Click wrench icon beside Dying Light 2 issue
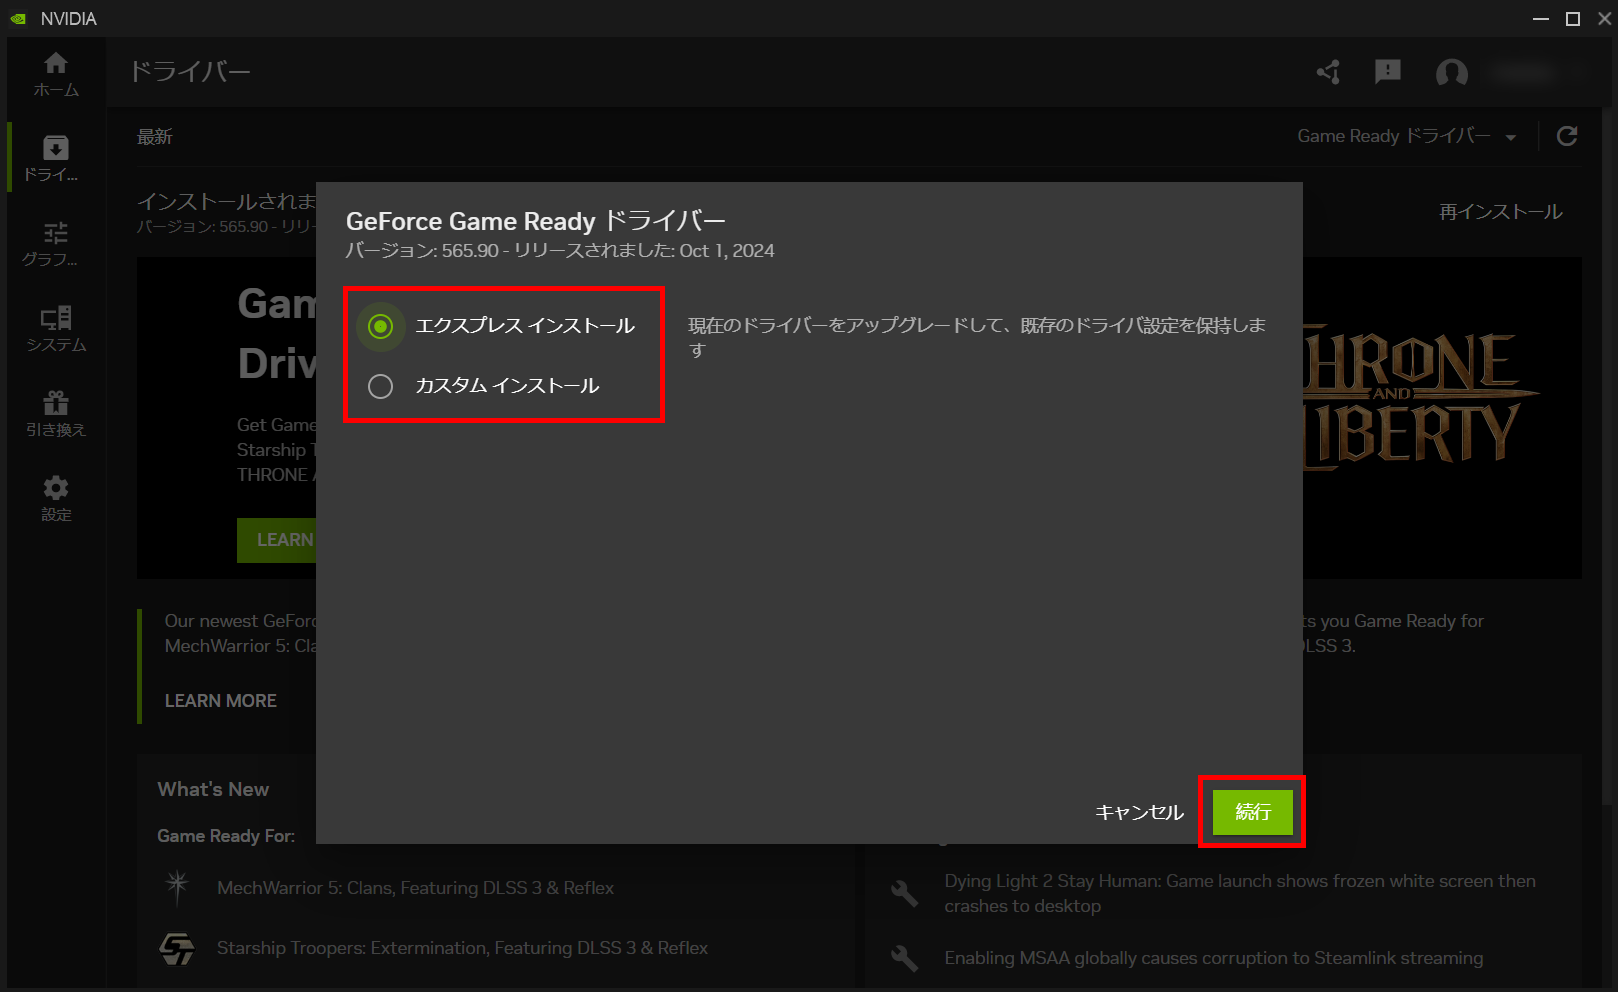Screen dimensions: 1618x992 coord(904,893)
